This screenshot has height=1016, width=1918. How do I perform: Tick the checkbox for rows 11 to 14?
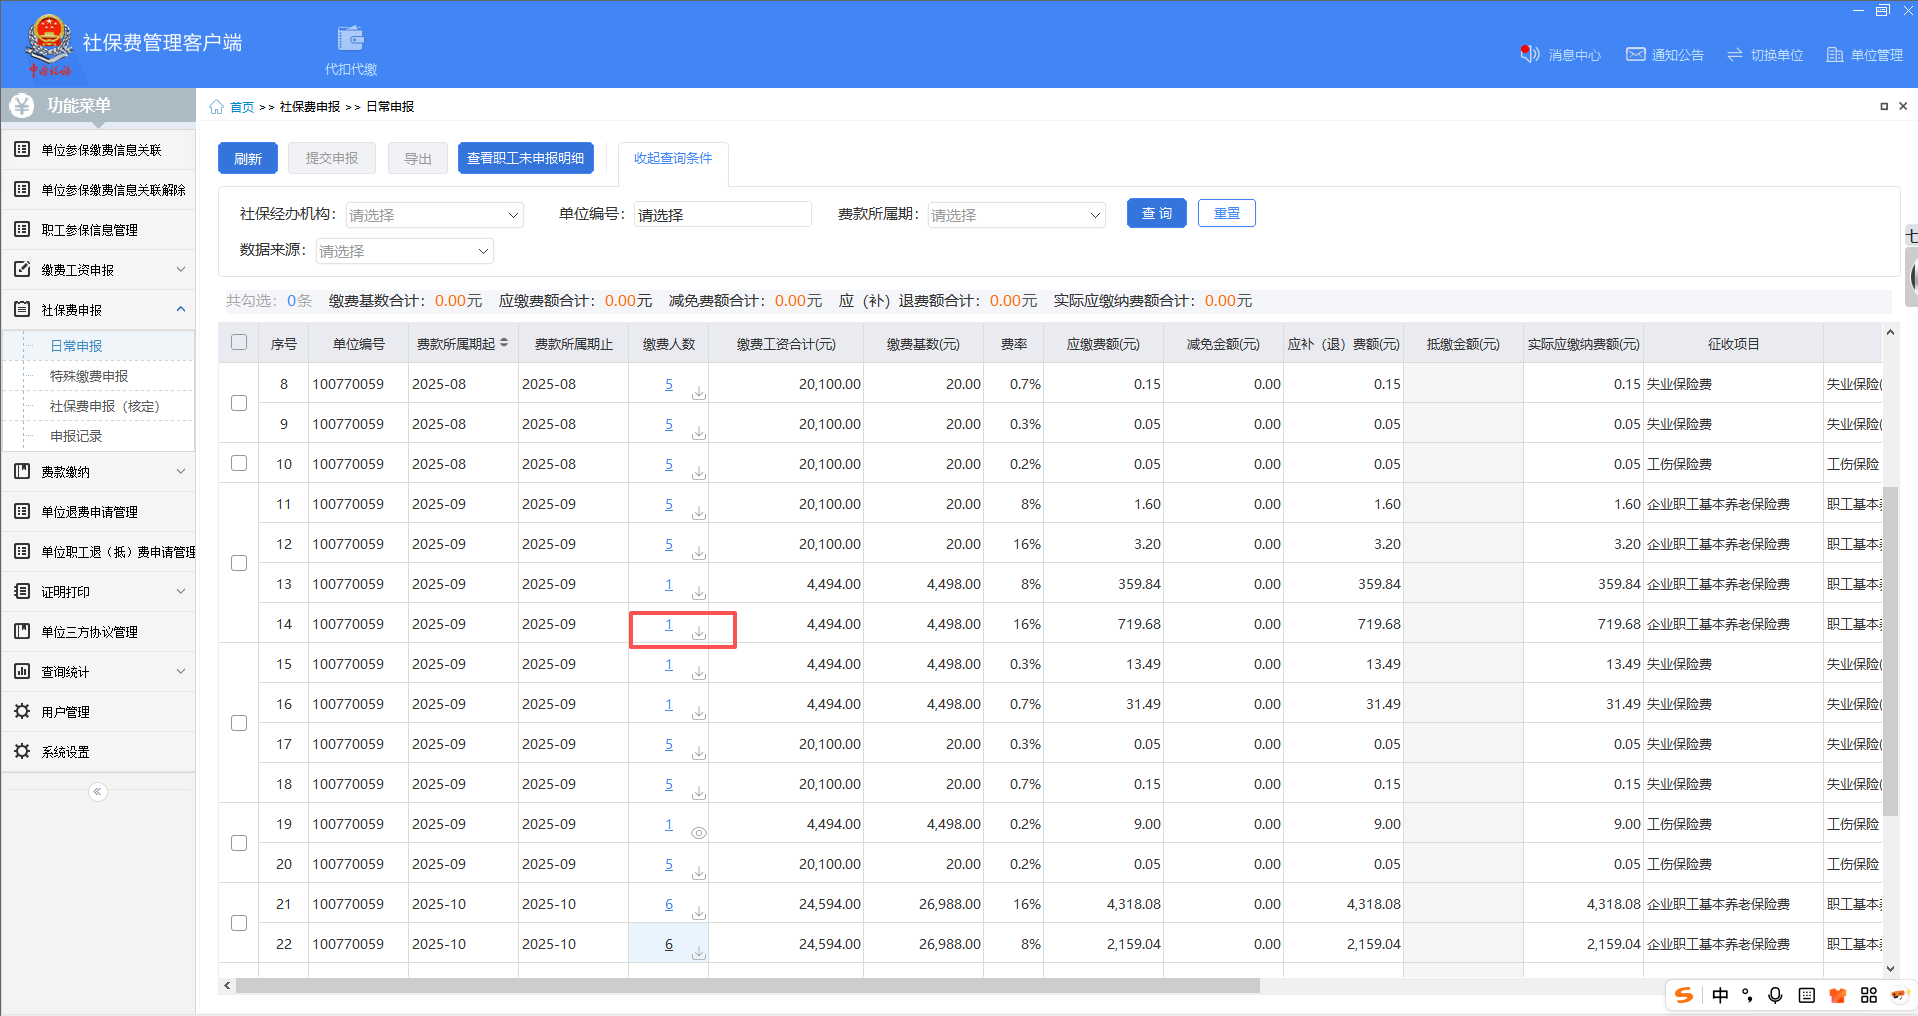pyautogui.click(x=239, y=563)
